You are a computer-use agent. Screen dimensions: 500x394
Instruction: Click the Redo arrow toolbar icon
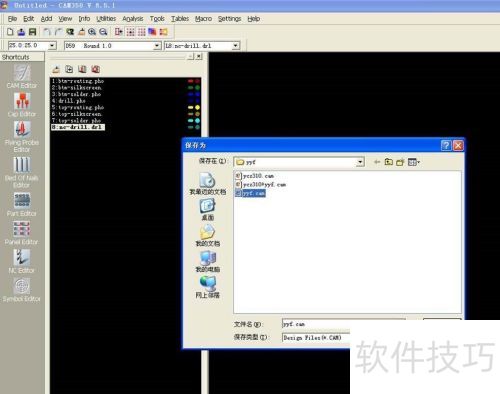coord(58,32)
